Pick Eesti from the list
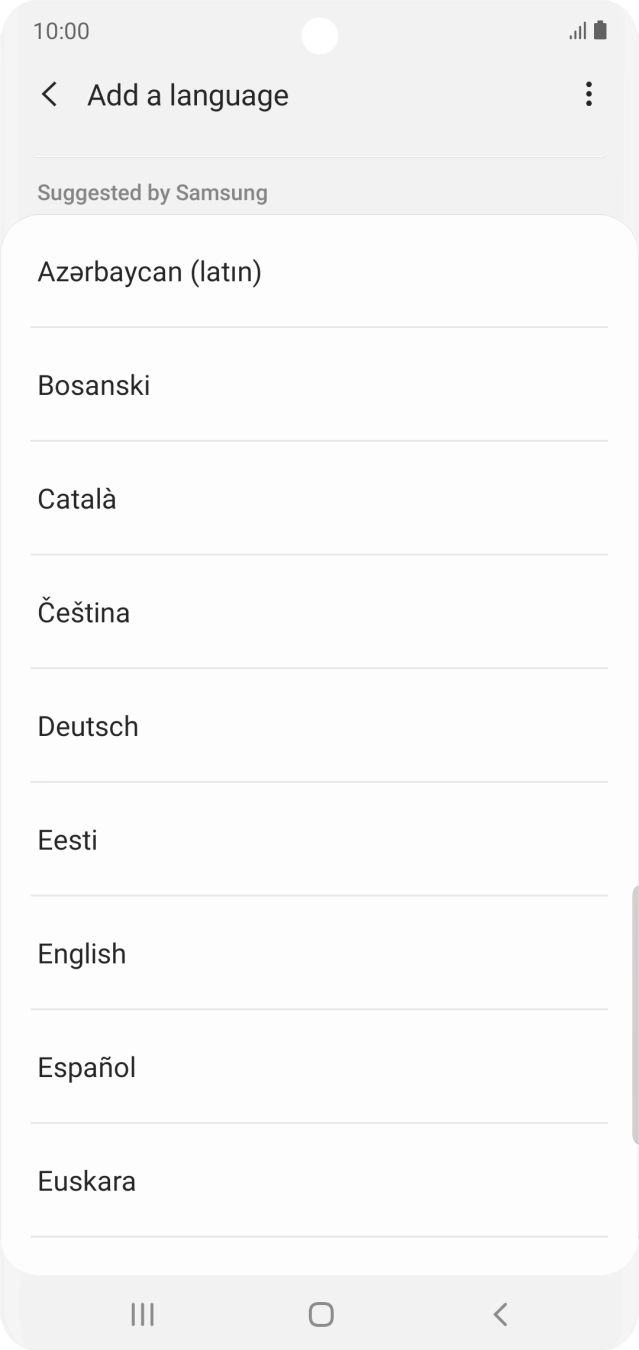 (66, 839)
